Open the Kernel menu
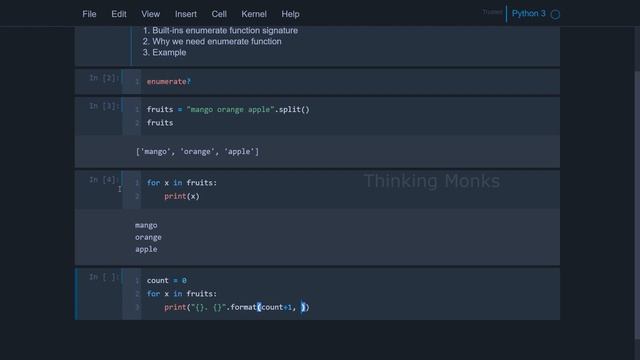The width and height of the screenshot is (640, 360). tap(254, 14)
